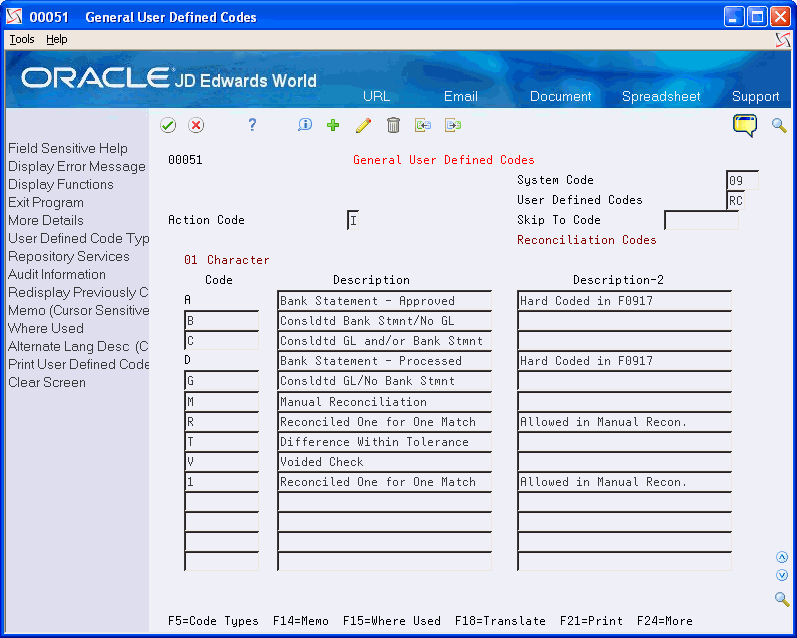Click the code field containing B
This screenshot has height=638, width=797.
tap(222, 320)
